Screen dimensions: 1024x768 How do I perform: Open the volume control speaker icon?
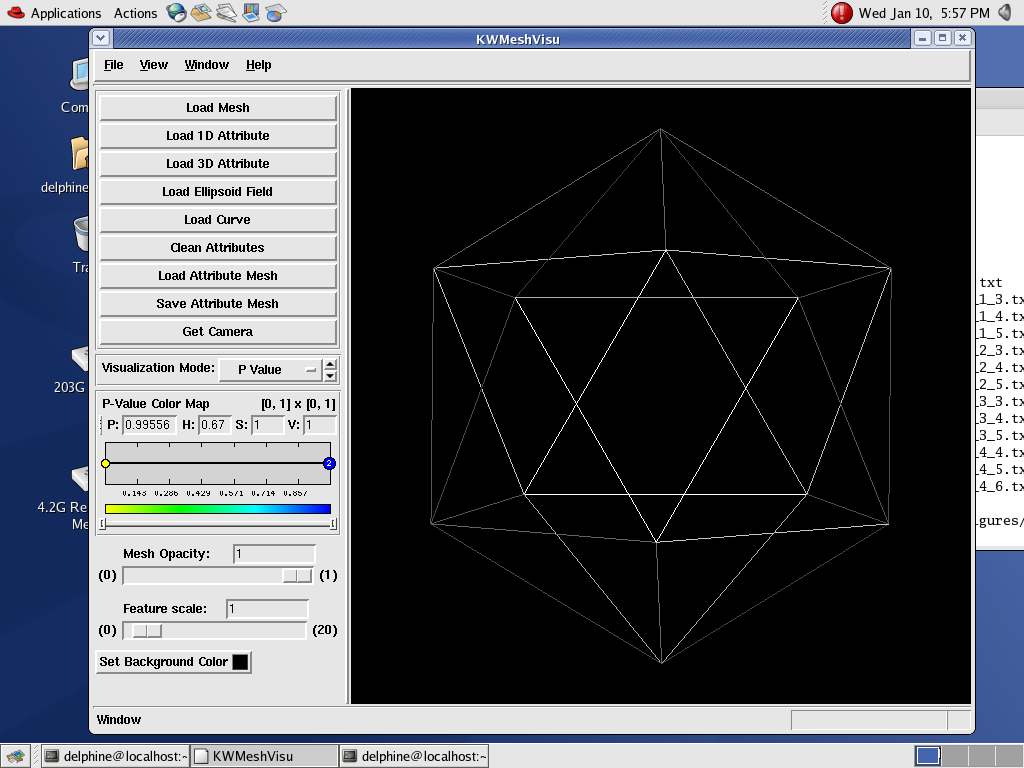pos(1005,13)
